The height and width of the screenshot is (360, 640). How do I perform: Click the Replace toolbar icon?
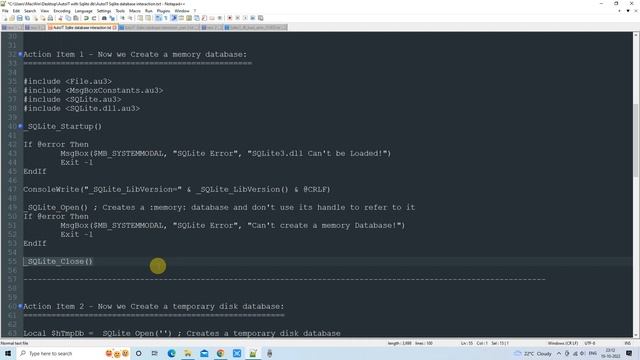tap(112, 18)
